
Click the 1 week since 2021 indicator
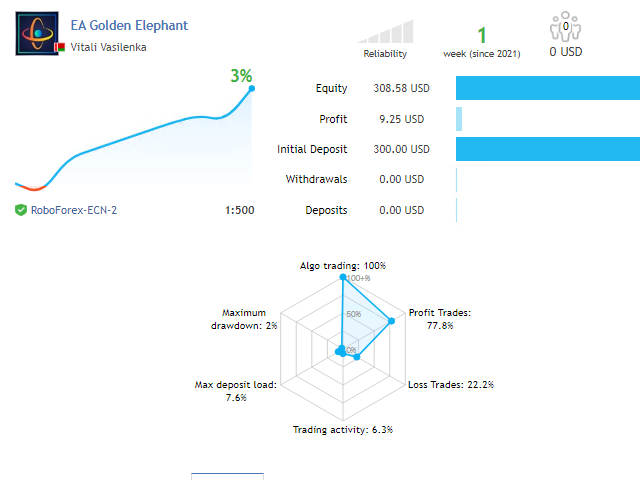point(482,42)
